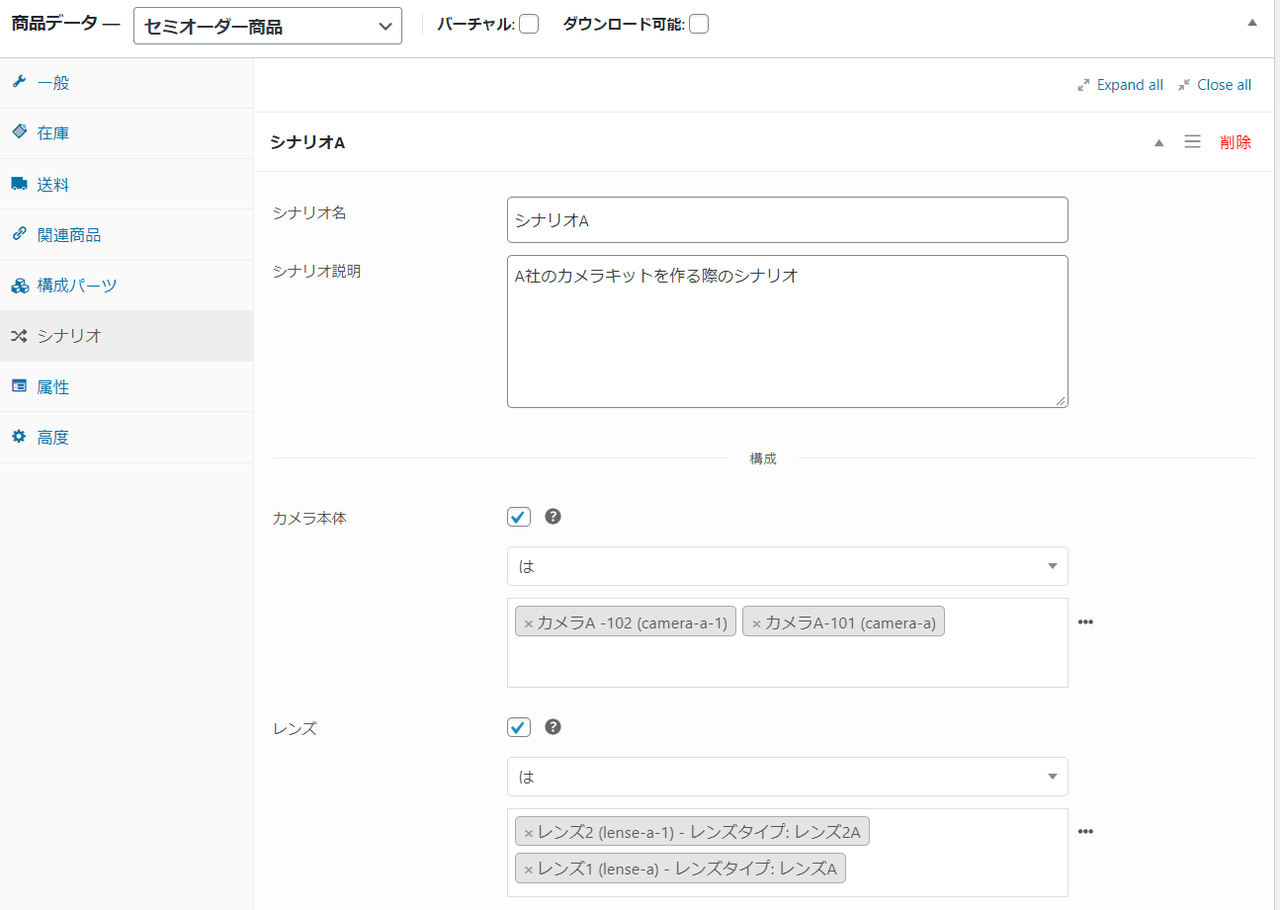This screenshot has width=1280, height=910.
Task: Click help question mark for カメラ本体
Action: pyautogui.click(x=553, y=517)
